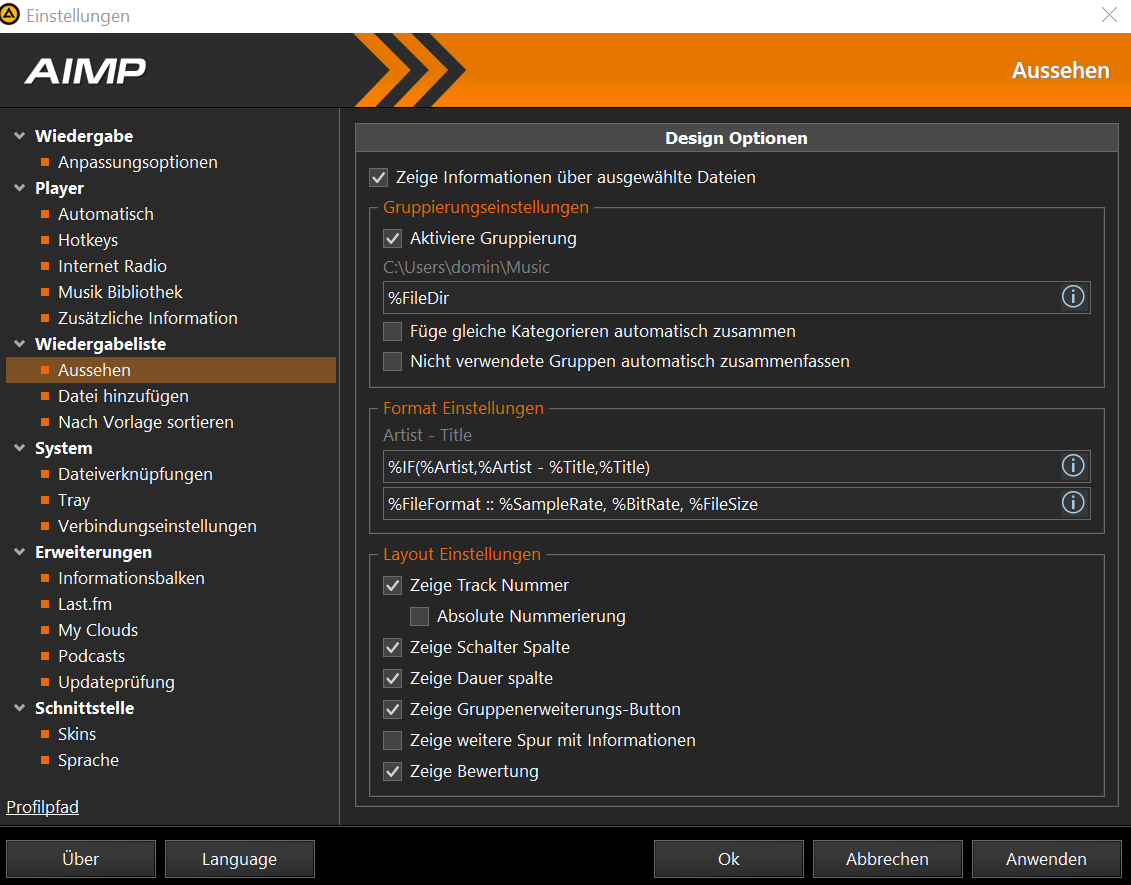Toggle 'Zeige Bewertung' checkbox
Viewport: 1131px width, 885px height.
[392, 771]
